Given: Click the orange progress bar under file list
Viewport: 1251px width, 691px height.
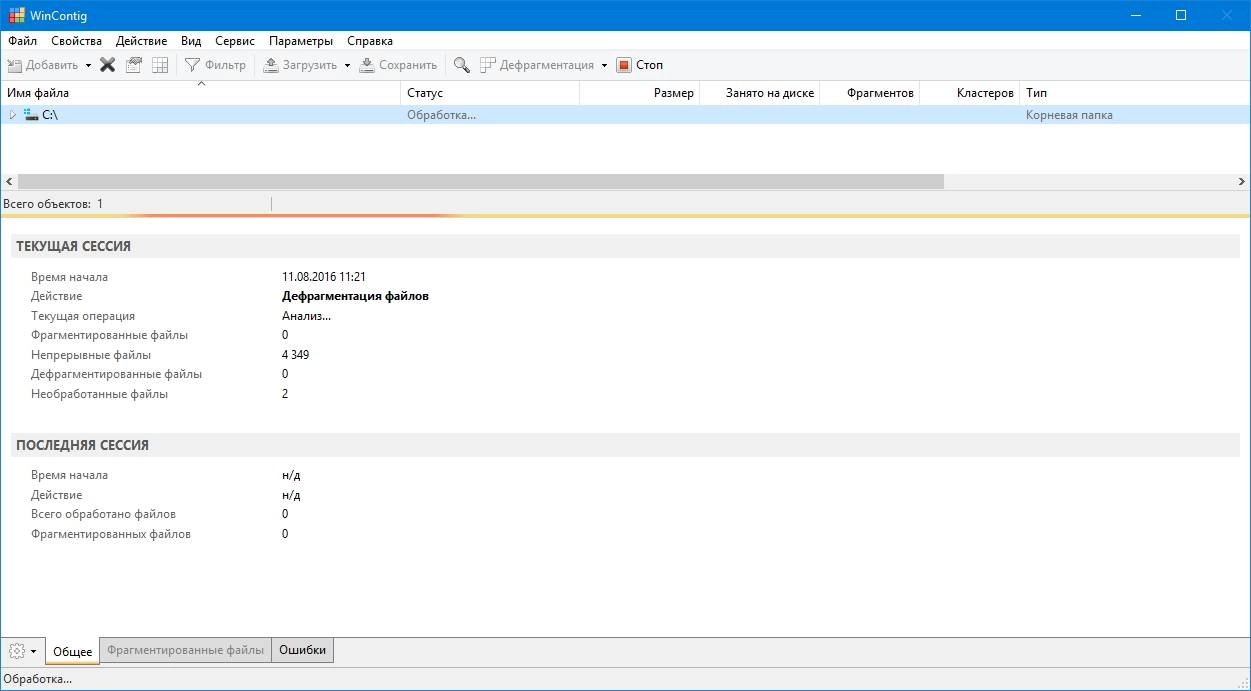Looking at the screenshot, I should 625,215.
